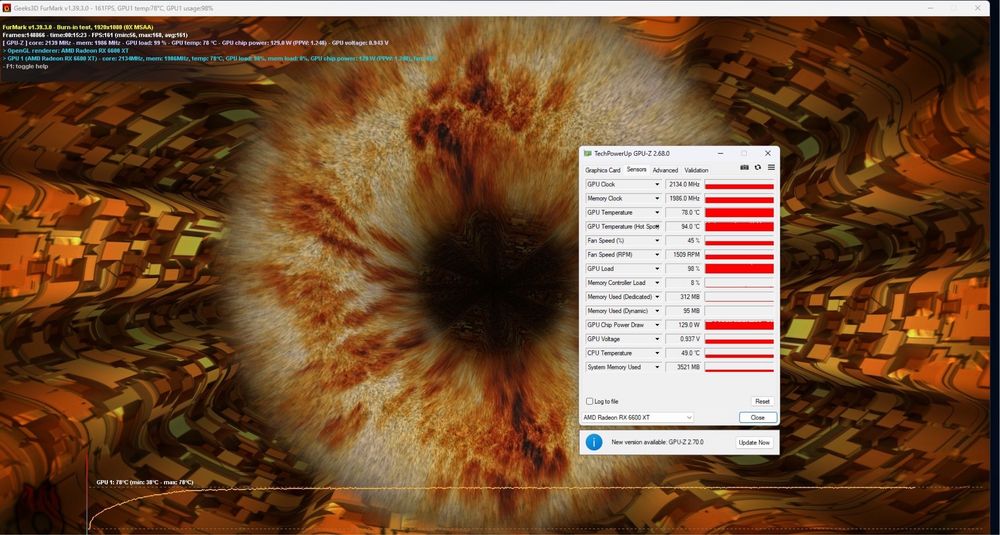Expand the Memory Controller Load dropdown

[657, 282]
